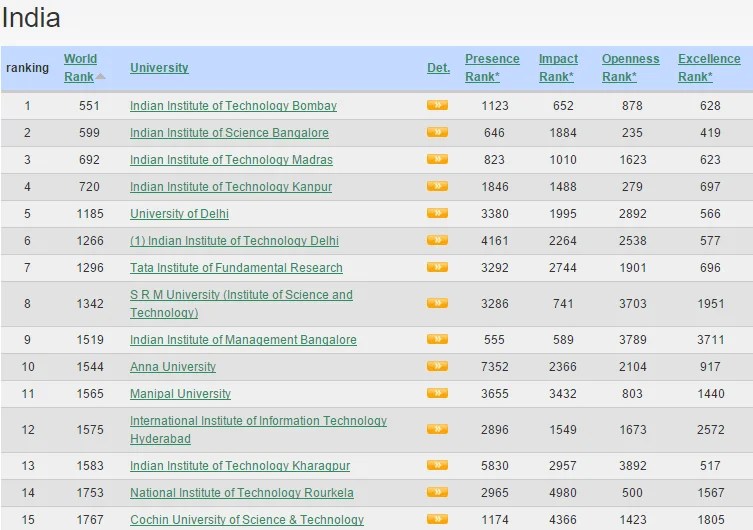Open Anna University link
Screen dimensions: 753x530
(173, 366)
